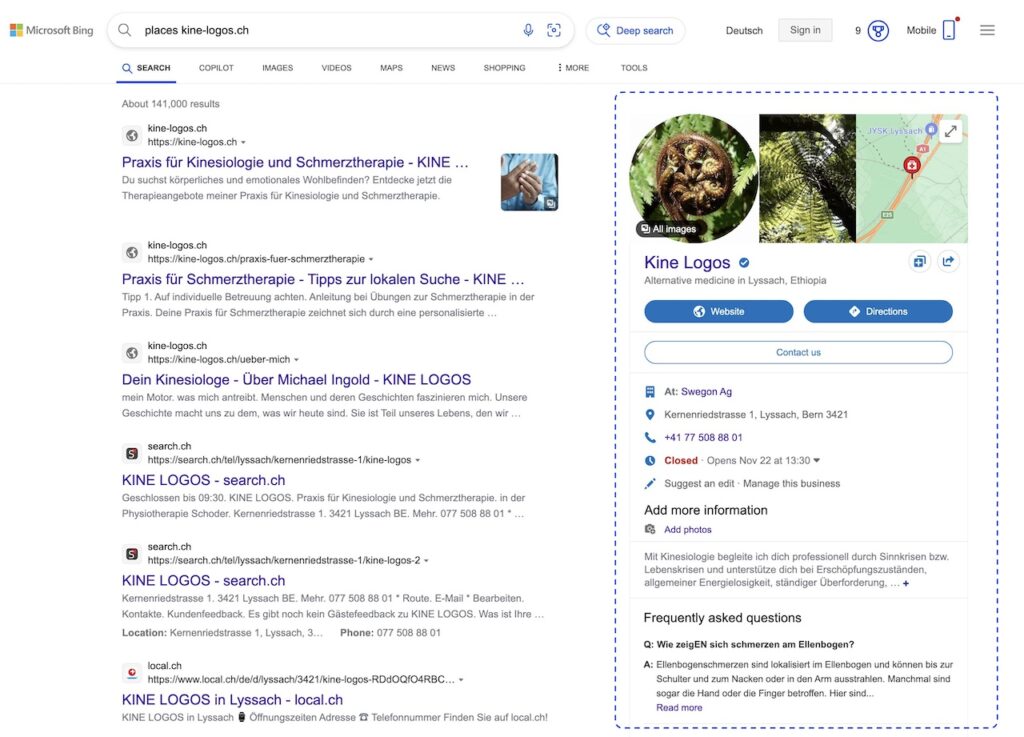This screenshot has height=737, width=1024.
Task: Click the save-to-collection icon beside Kine Logos
Action: click(x=920, y=262)
